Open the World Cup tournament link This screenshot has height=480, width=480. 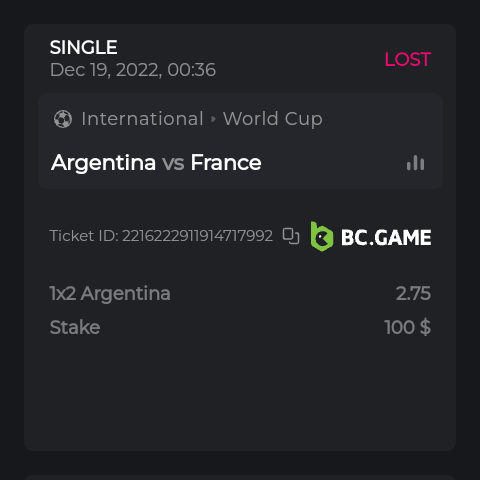pyautogui.click(x=273, y=119)
